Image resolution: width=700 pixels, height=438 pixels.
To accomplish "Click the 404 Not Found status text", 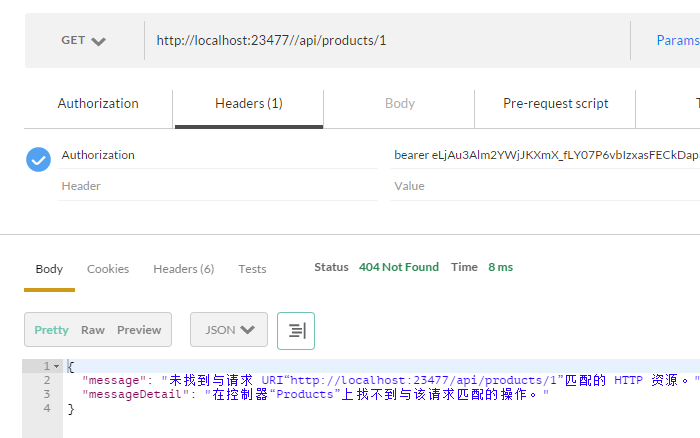I will pyautogui.click(x=399, y=267).
